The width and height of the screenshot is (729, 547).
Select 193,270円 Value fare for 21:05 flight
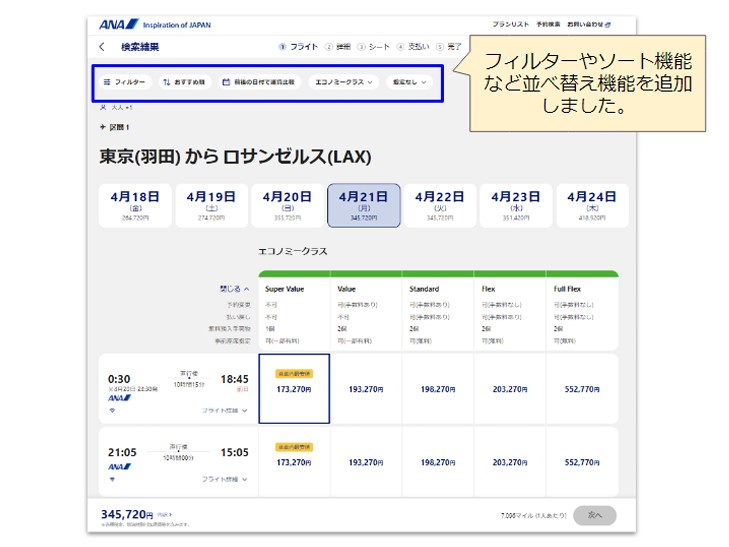tap(366, 462)
